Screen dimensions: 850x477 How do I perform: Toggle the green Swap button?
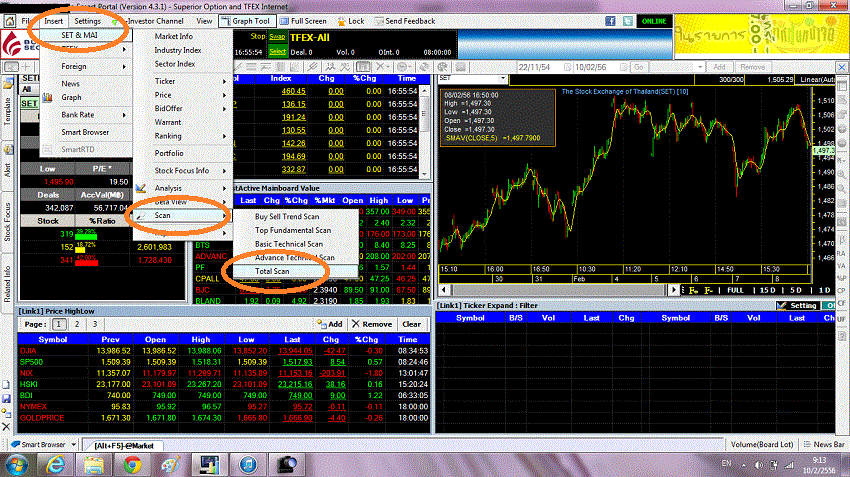[x=277, y=37]
